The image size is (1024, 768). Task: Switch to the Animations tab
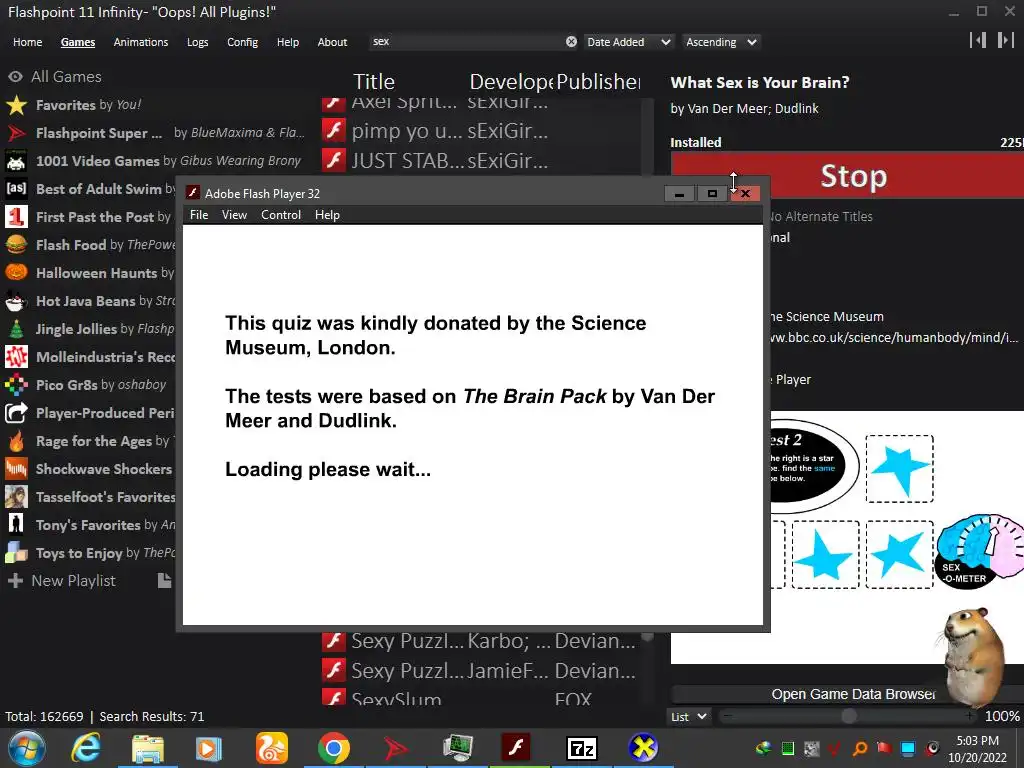(x=140, y=42)
